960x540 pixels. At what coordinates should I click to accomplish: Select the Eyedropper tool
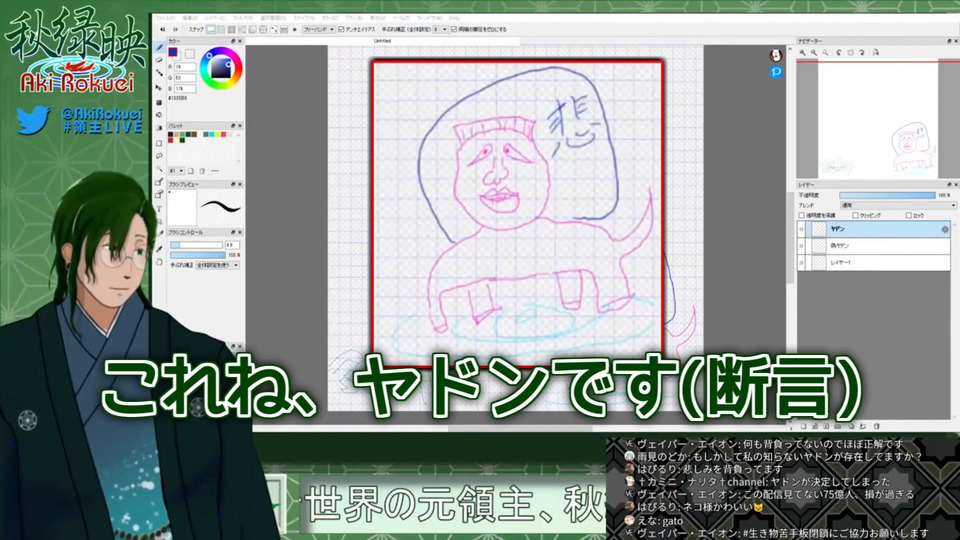pos(159,248)
